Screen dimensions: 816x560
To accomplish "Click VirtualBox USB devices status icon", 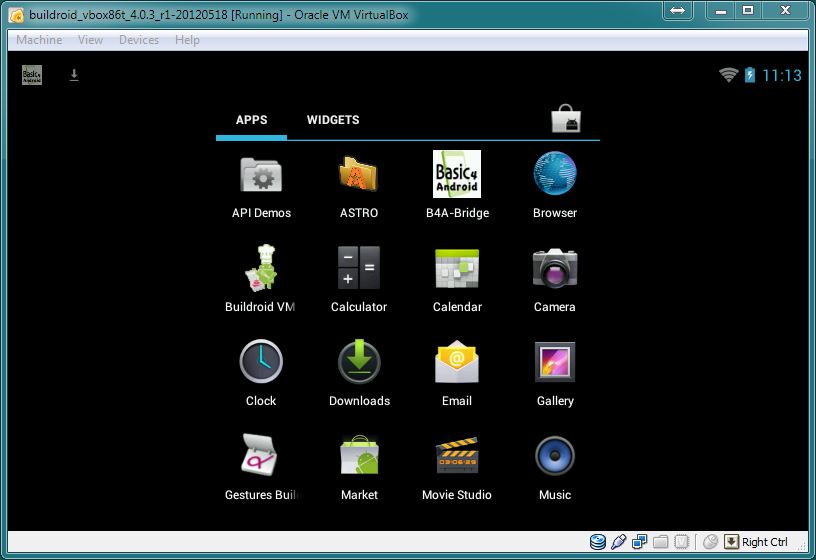I will click(x=618, y=542).
